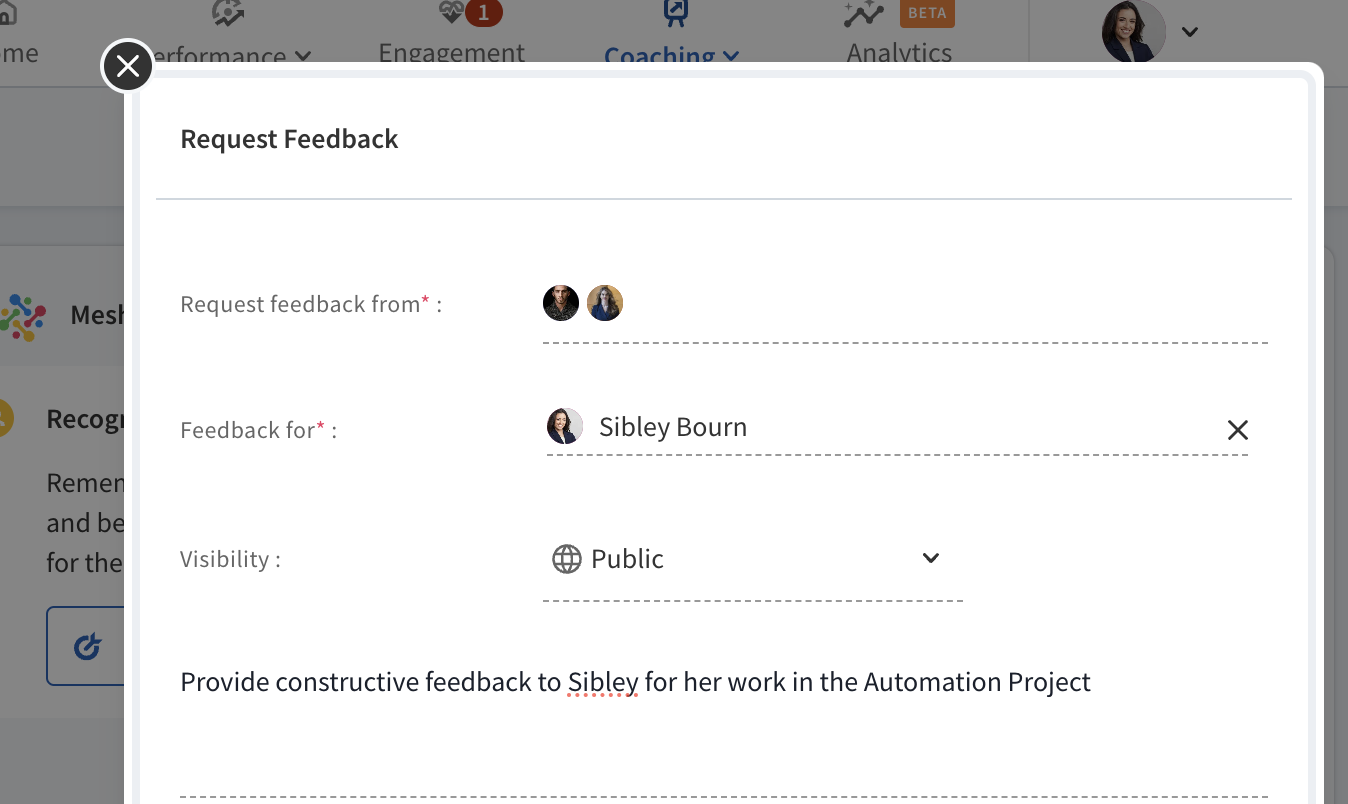The height and width of the screenshot is (804, 1348).
Task: Open the Coaching menu
Action: point(672,55)
